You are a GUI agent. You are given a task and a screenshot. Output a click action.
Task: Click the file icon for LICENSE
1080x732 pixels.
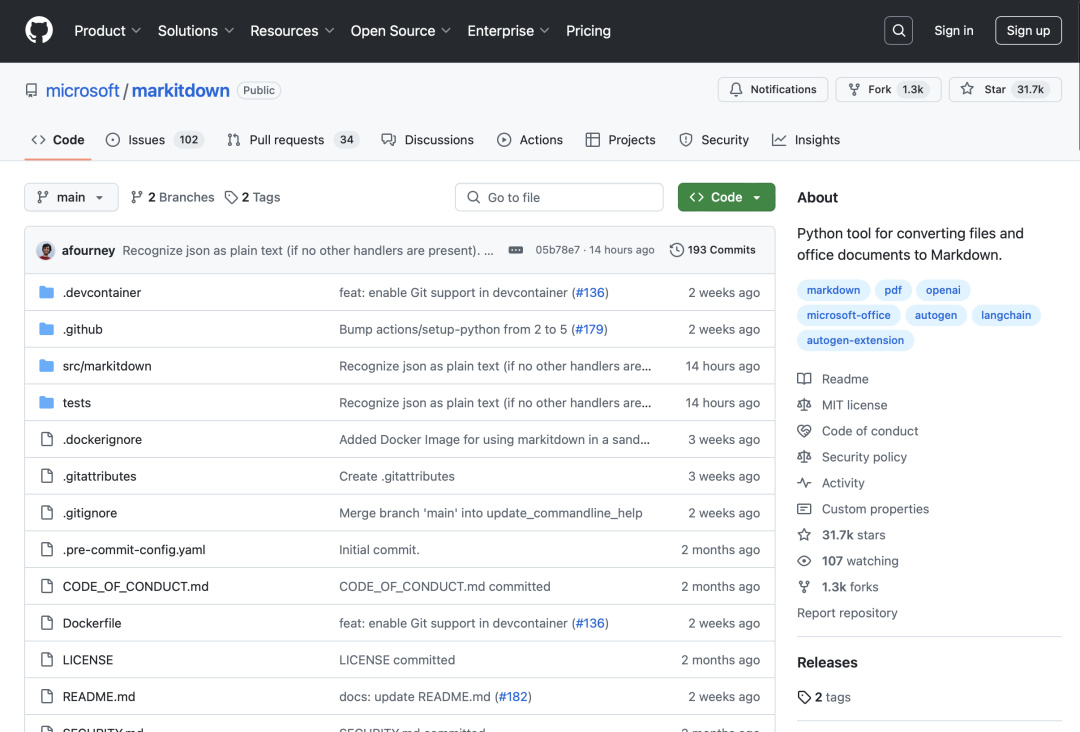click(47, 660)
